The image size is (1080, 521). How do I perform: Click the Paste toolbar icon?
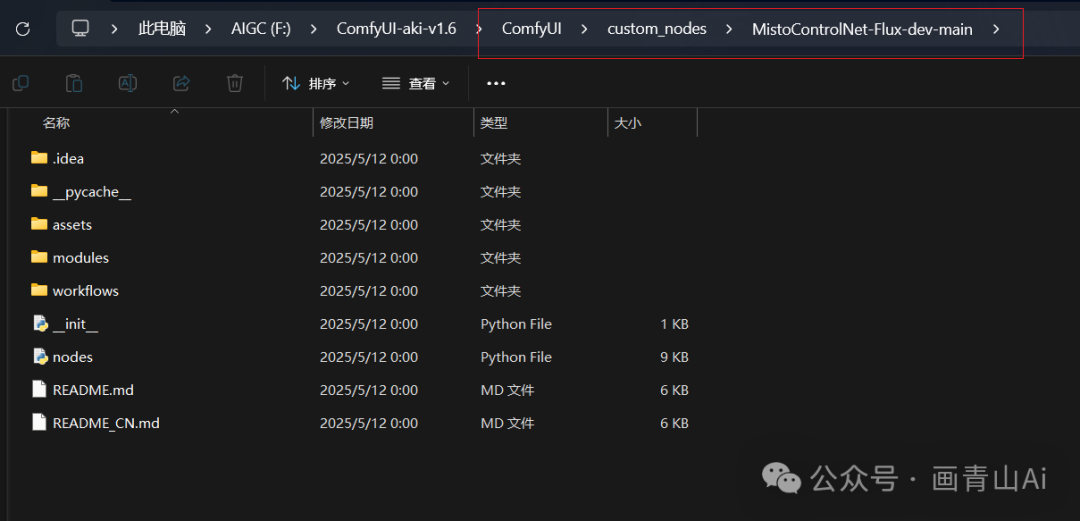(74, 83)
